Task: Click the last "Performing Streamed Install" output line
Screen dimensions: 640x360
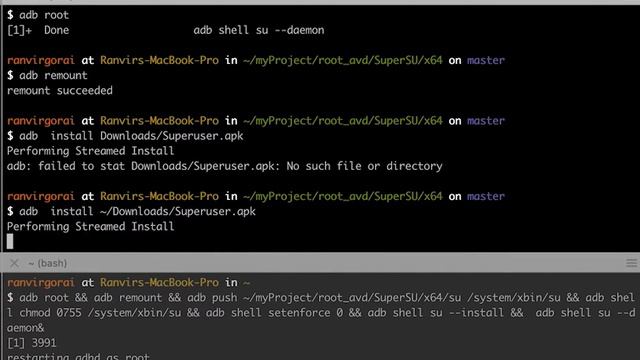Action: tap(91, 227)
